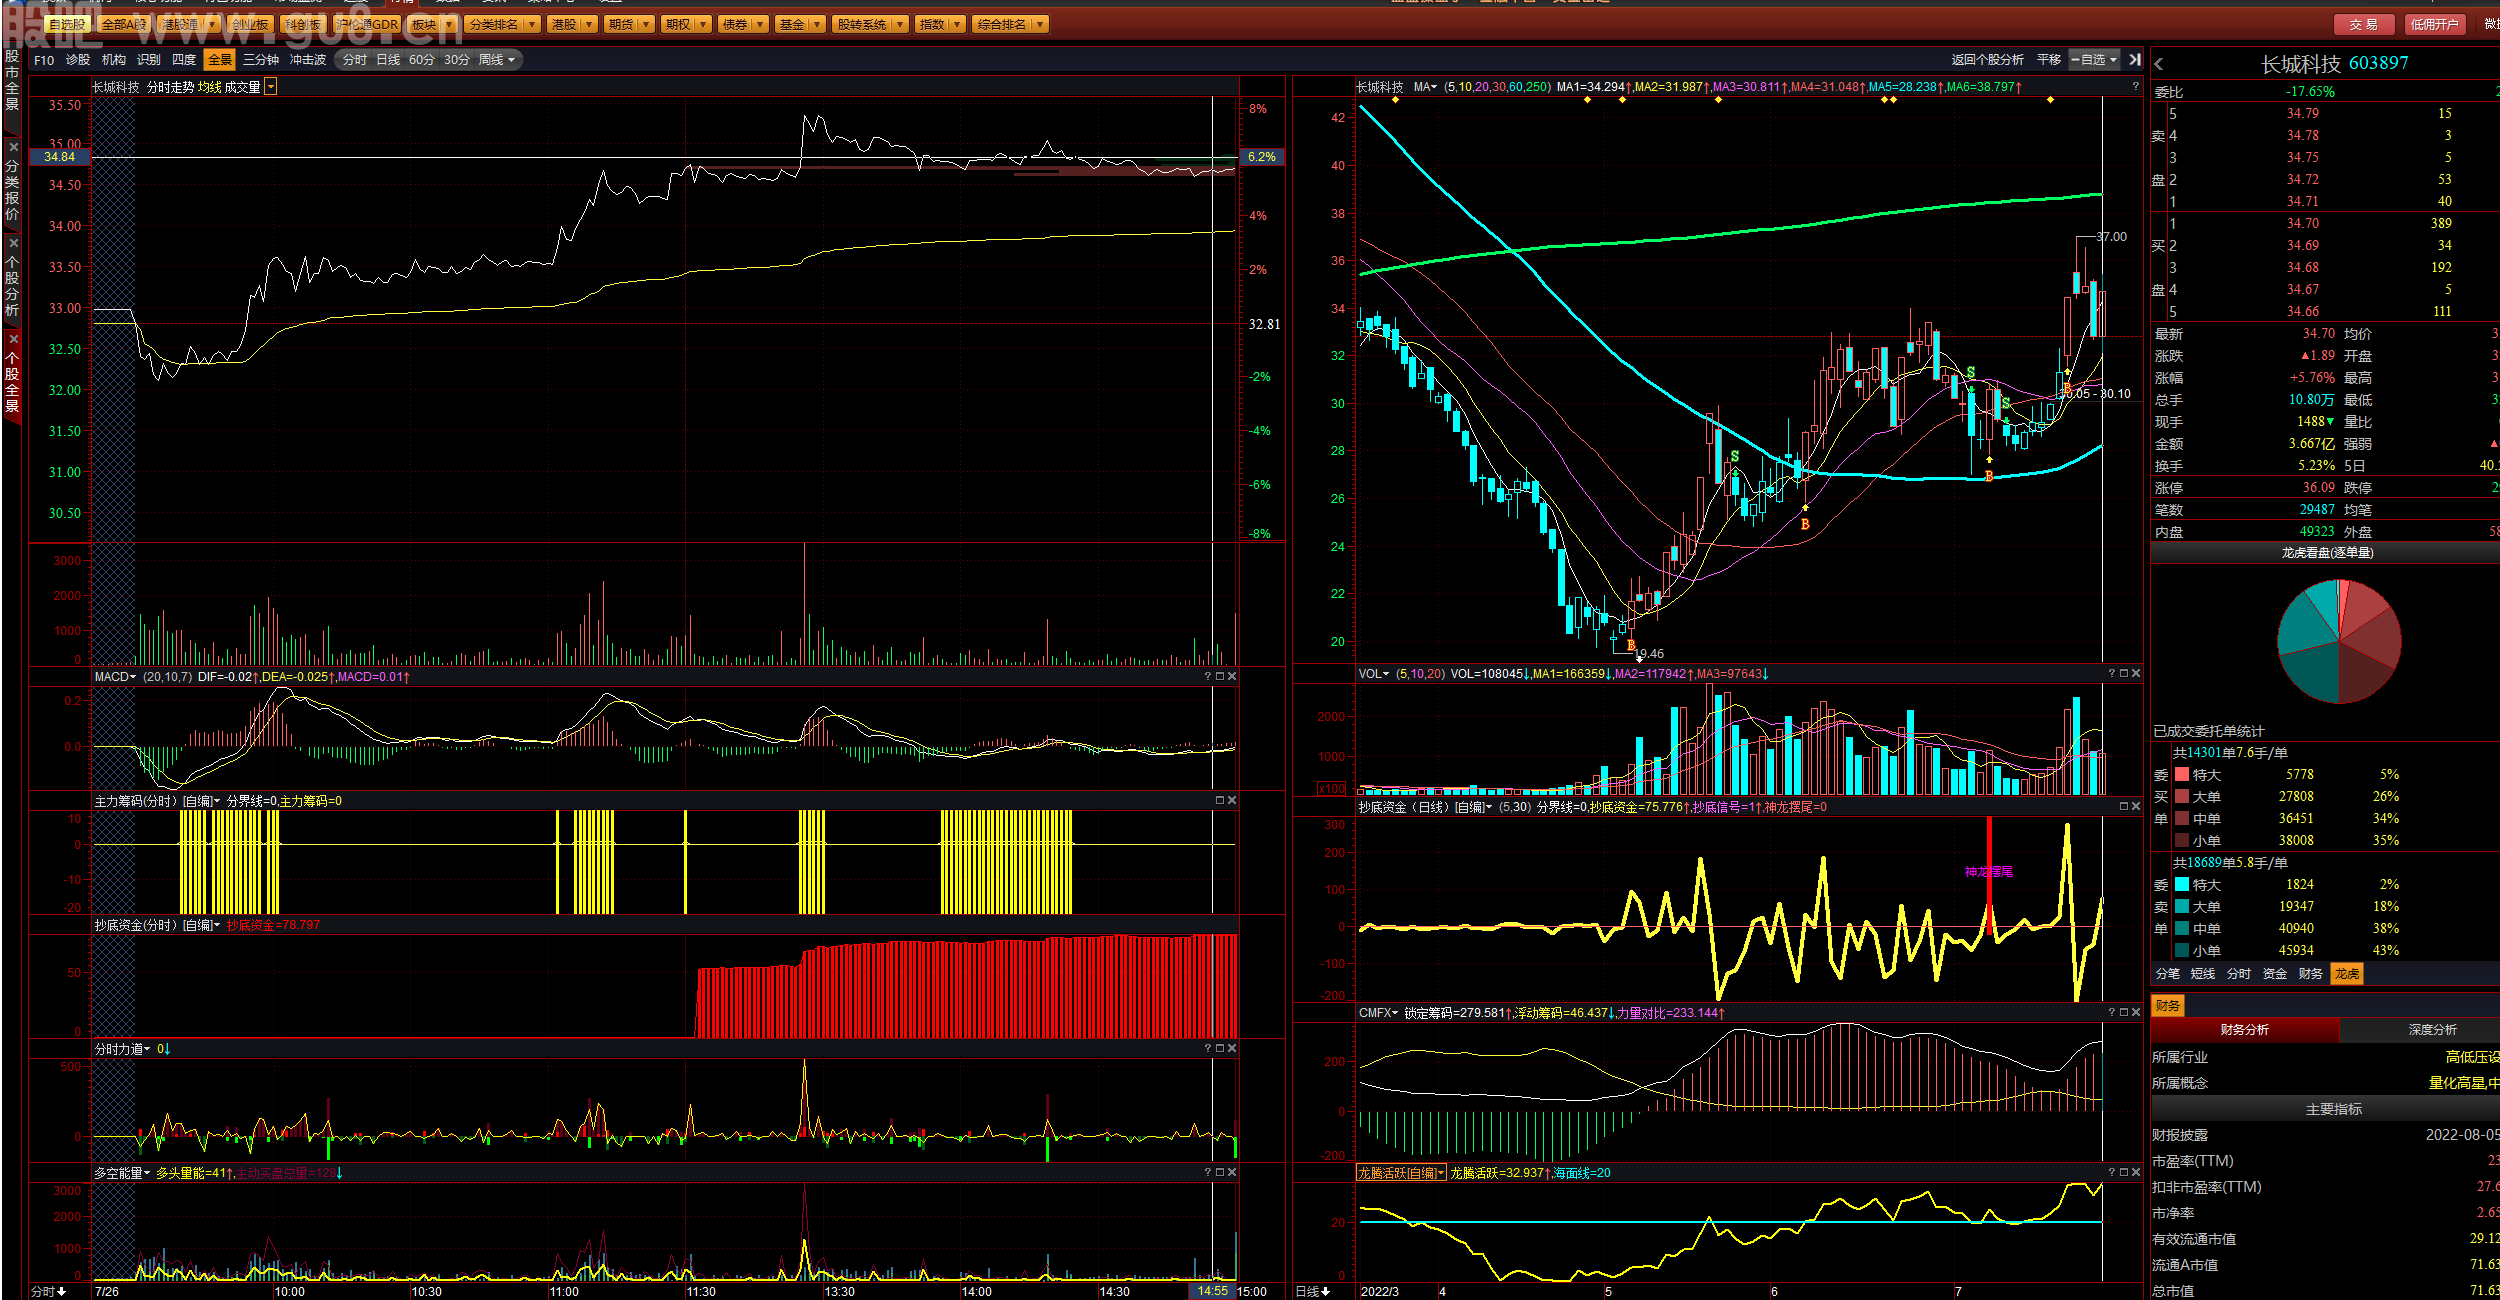The height and width of the screenshot is (1300, 2500).
Task: Open the 分类排名 dropdown
Action: click(503, 24)
